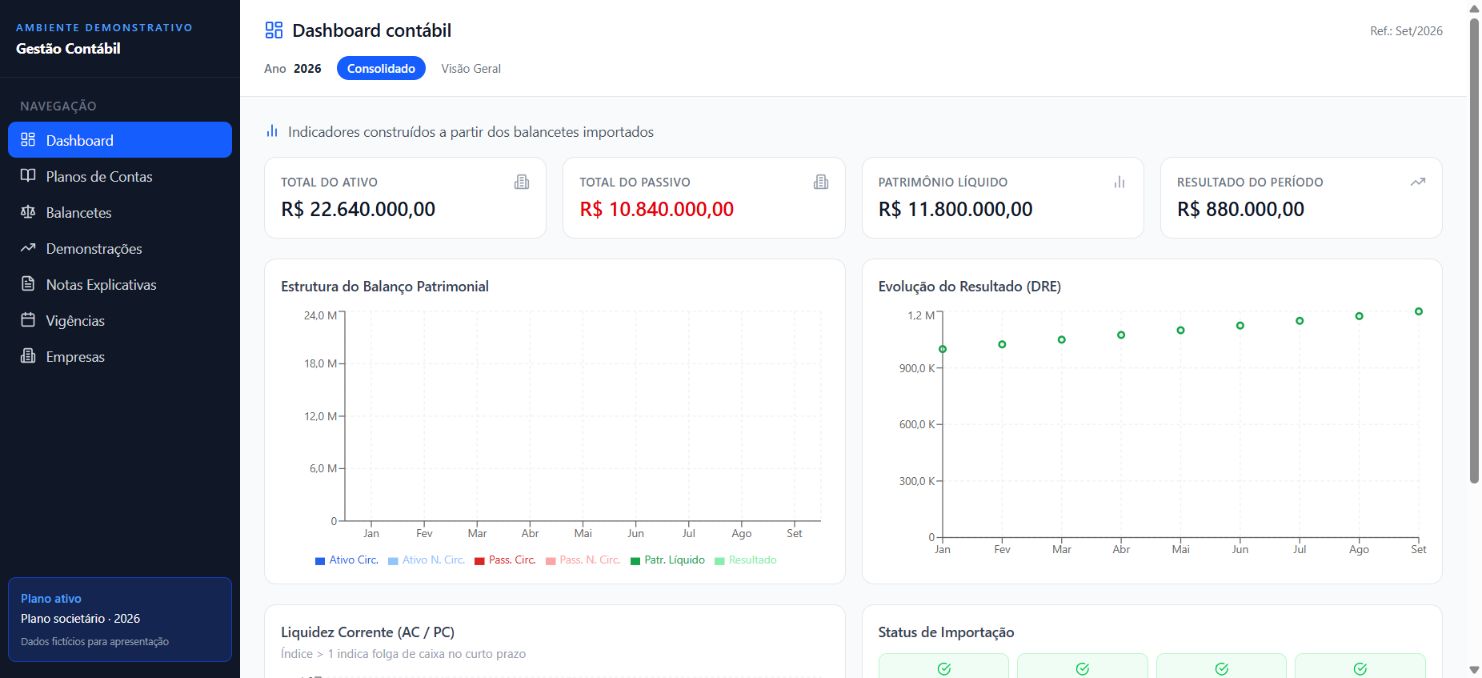The height and width of the screenshot is (678, 1482).
Task: Click the year value 2026
Action: [307, 69]
